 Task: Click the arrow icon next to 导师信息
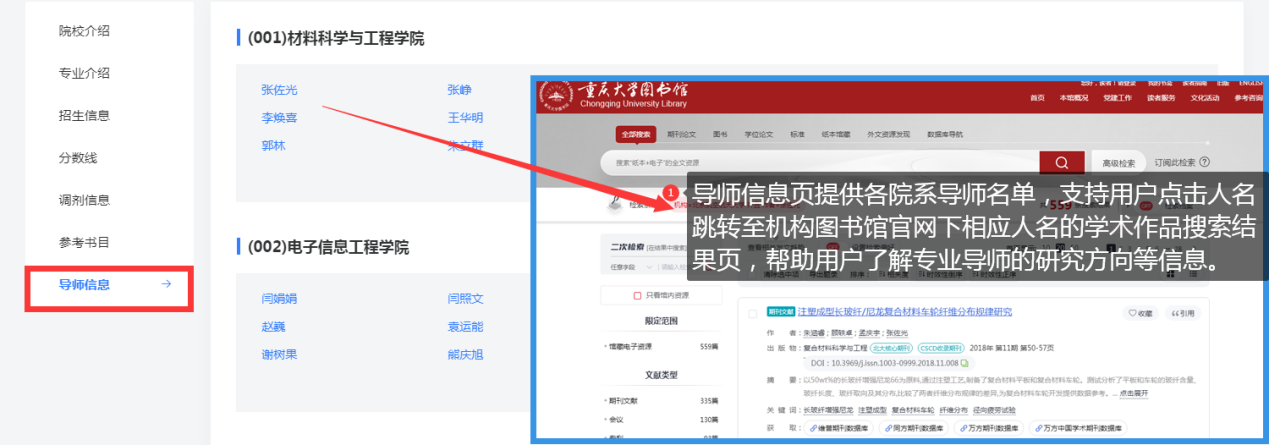166,284
